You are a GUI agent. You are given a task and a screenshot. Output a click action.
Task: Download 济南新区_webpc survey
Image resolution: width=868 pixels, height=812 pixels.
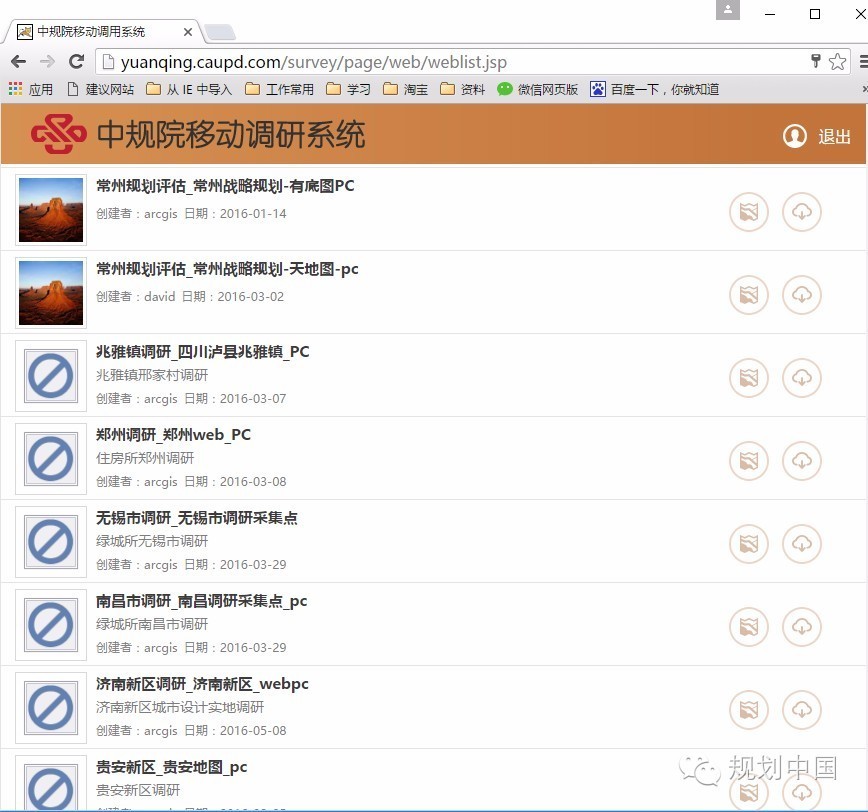tap(802, 710)
